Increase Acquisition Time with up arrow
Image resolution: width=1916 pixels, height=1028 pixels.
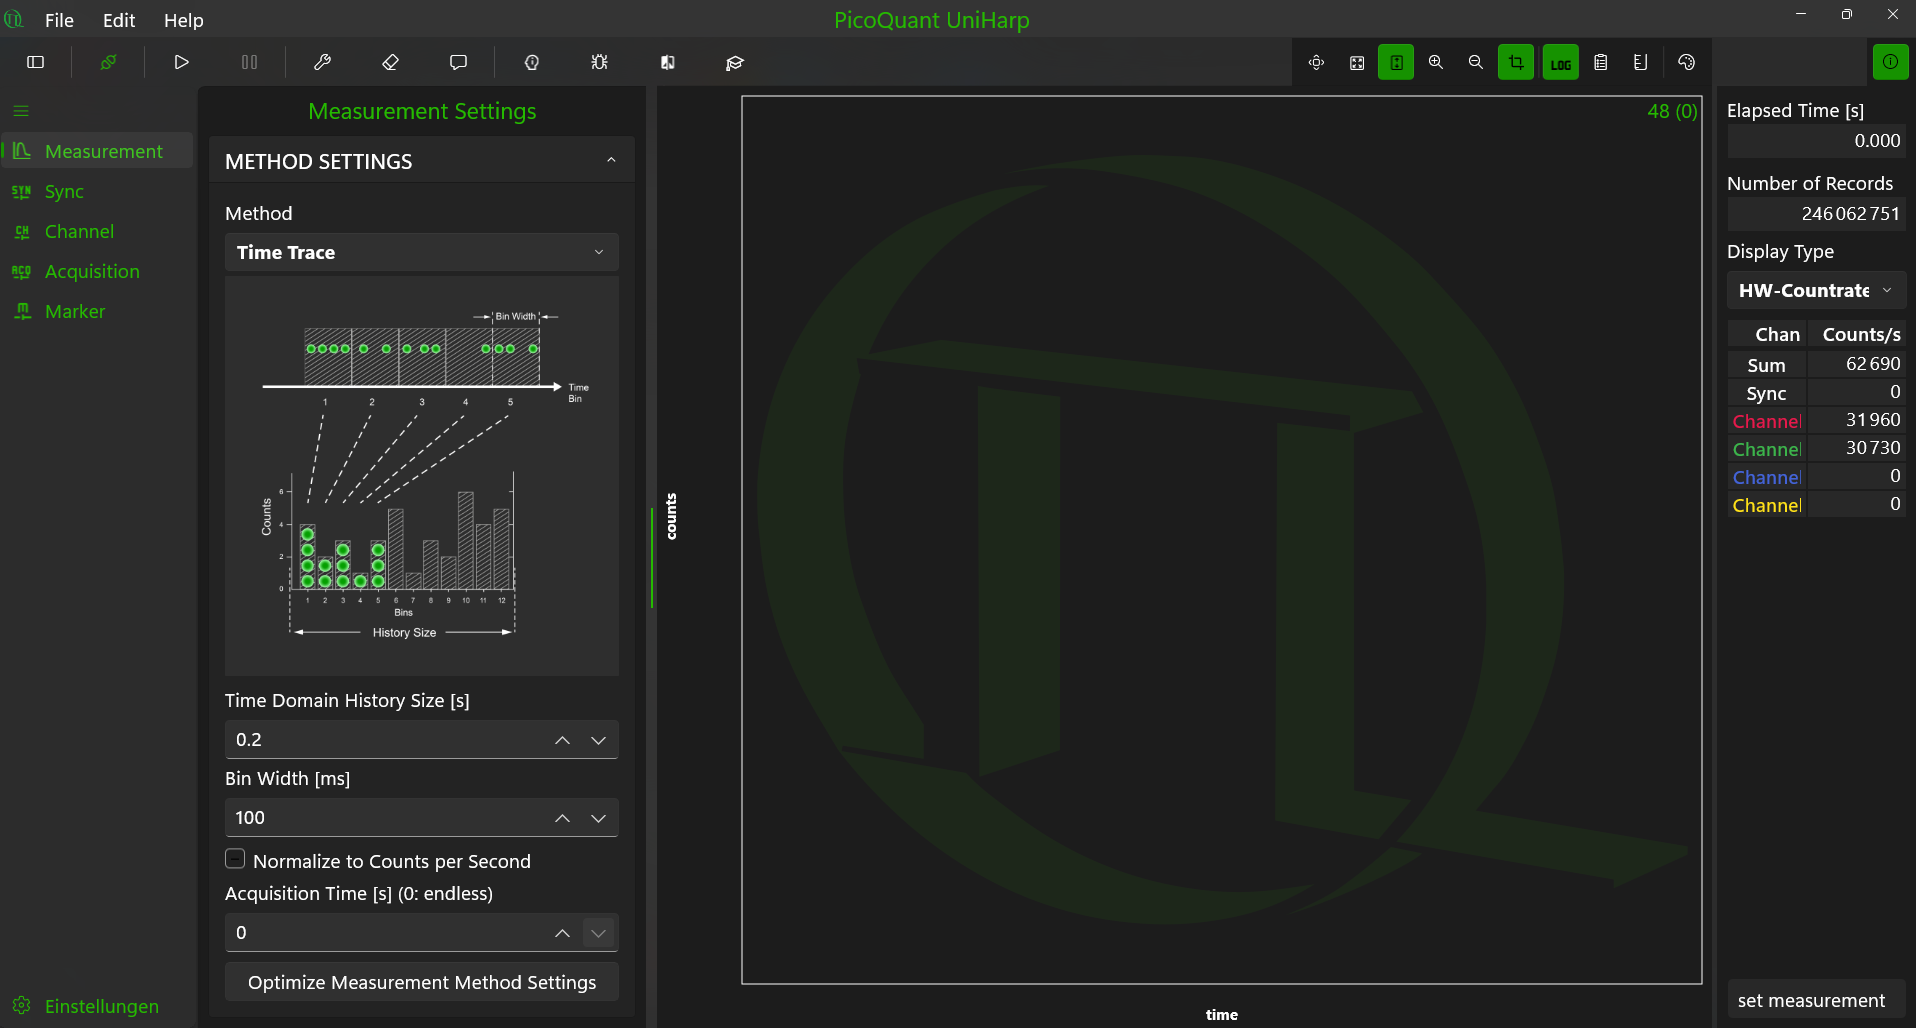563,933
